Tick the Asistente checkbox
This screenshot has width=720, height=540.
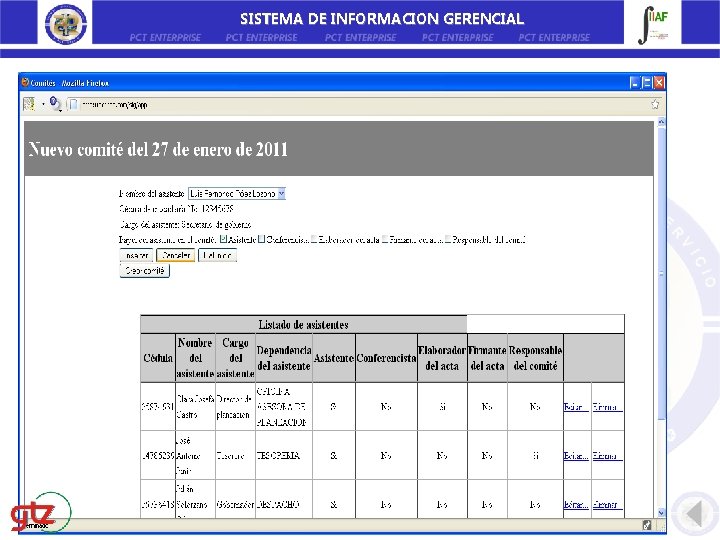pos(223,239)
